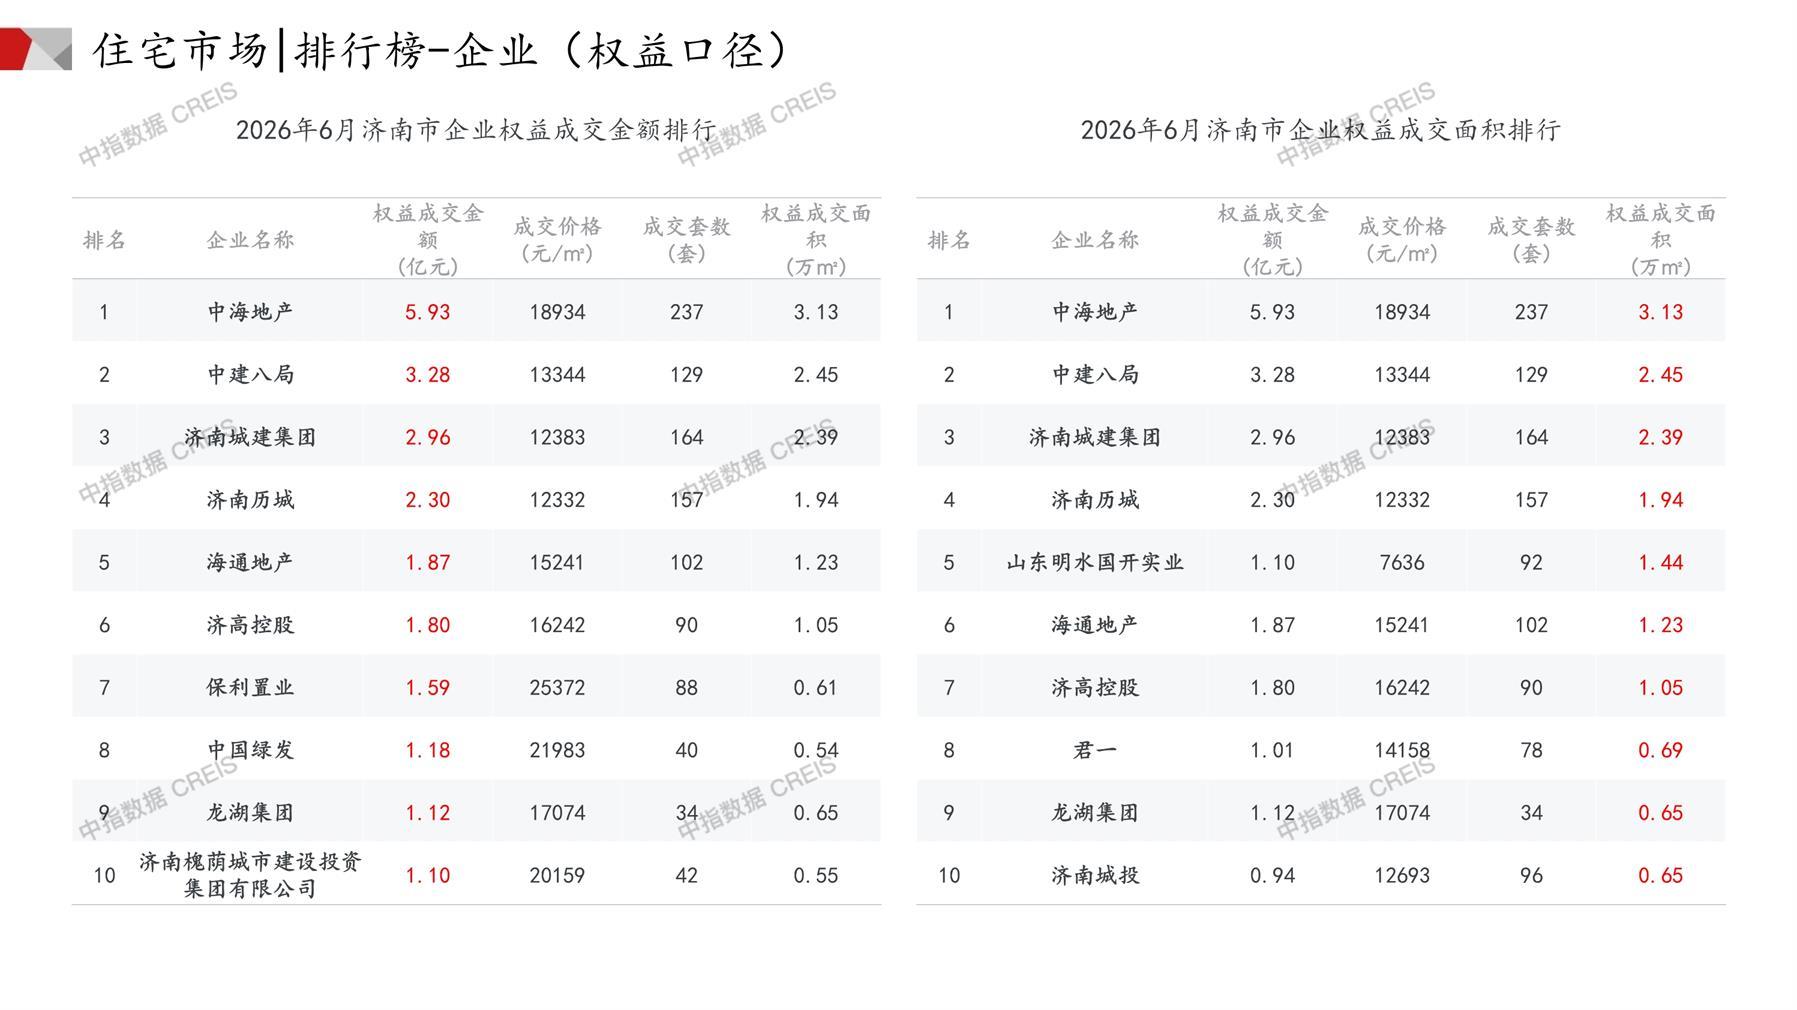Select price 20159
Screen dimensions: 1797x1010
coord(557,875)
